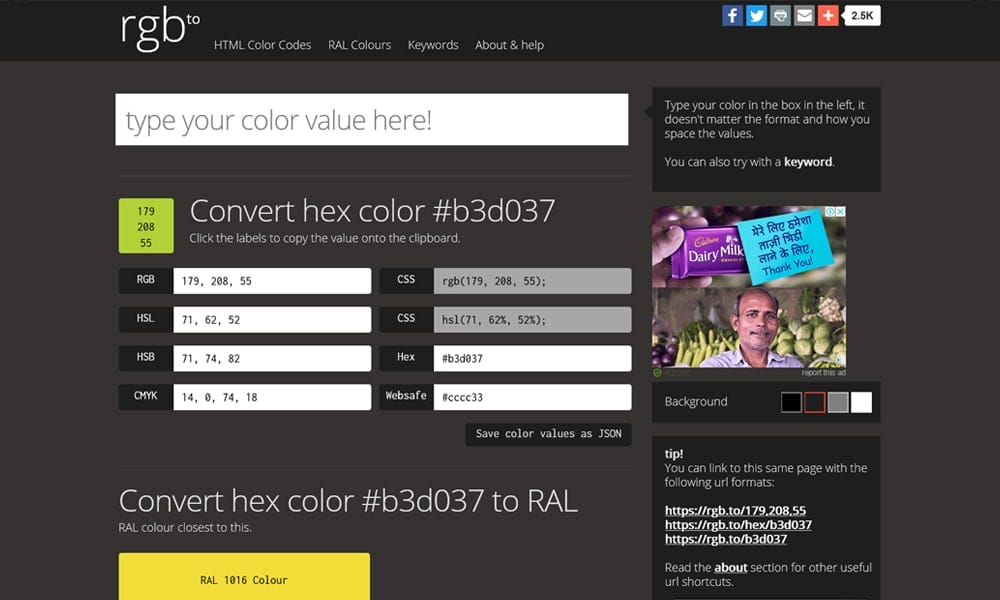This screenshot has height=600, width=1000.
Task: Open the StumbleUpon share icon
Action: tap(780, 15)
